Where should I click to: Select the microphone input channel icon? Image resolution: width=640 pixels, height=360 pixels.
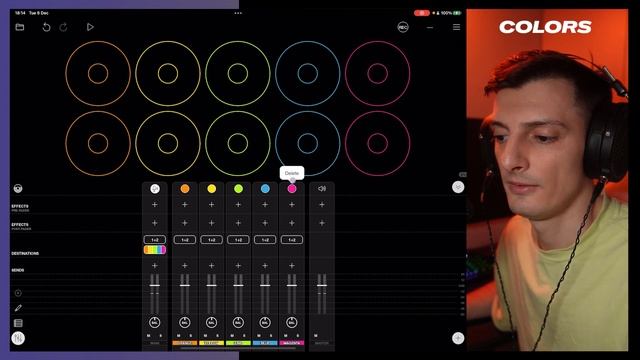pyautogui.click(x=155, y=189)
